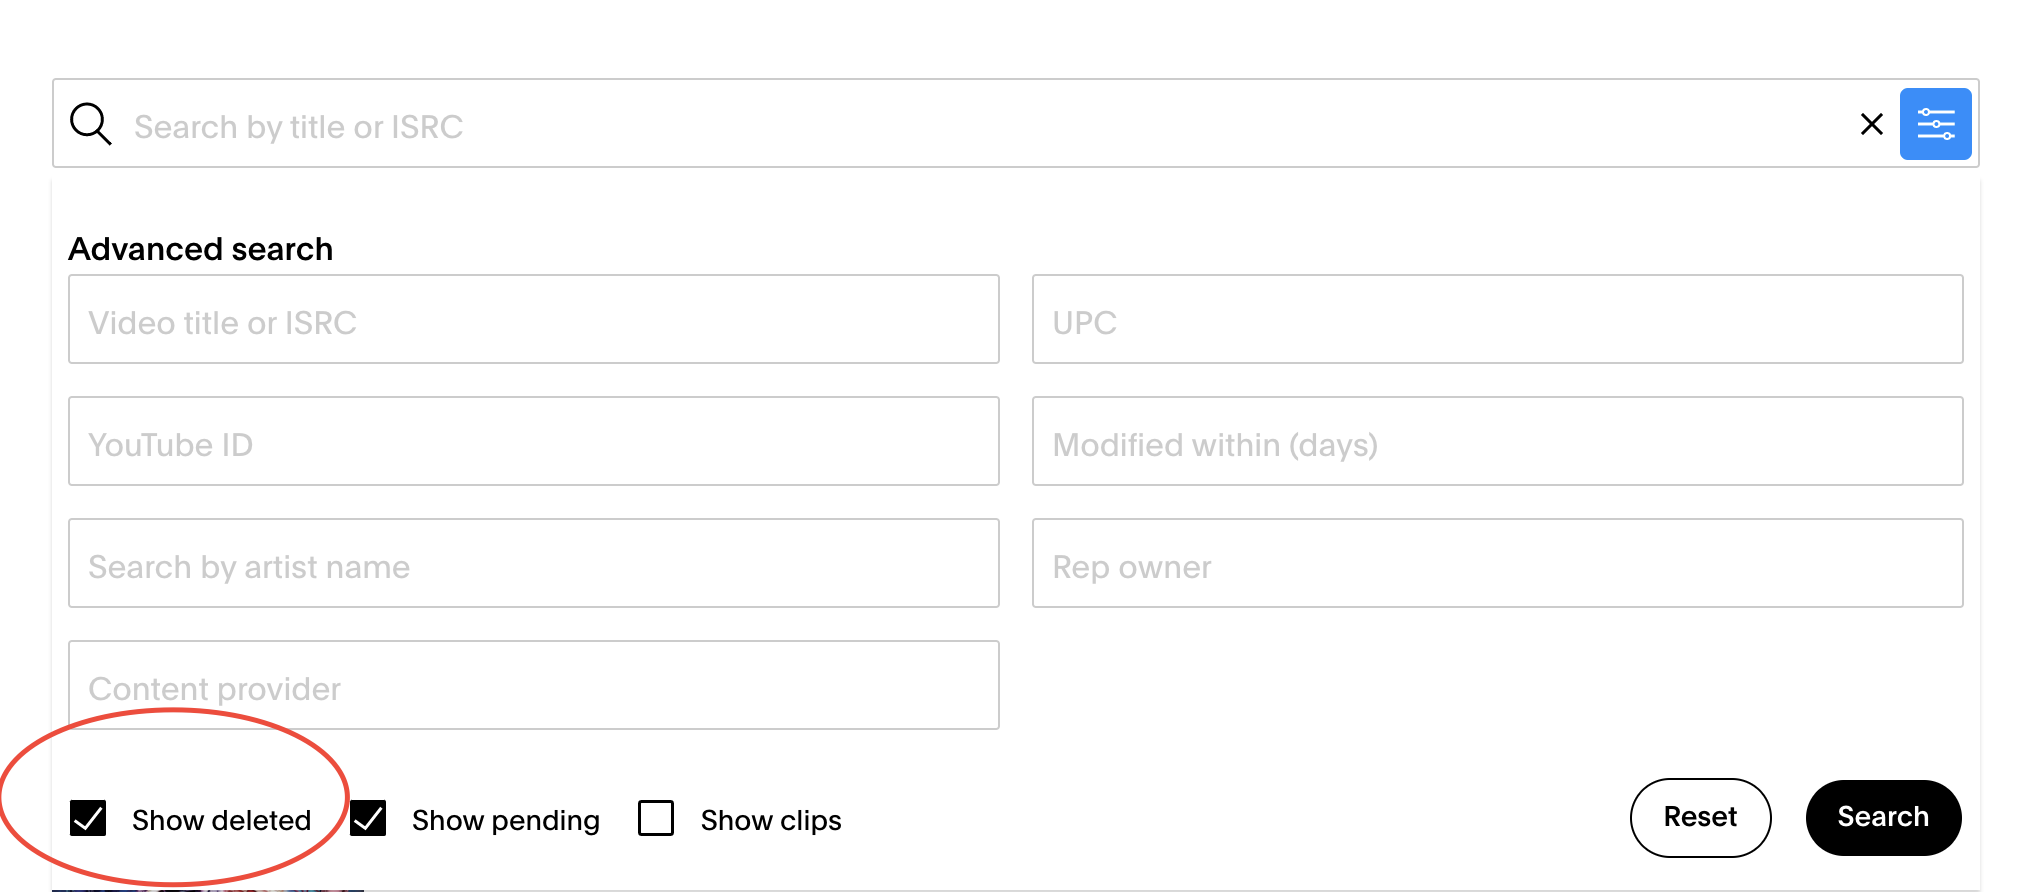2028x892 pixels.
Task: Select the UPC input field
Action: [1498, 319]
